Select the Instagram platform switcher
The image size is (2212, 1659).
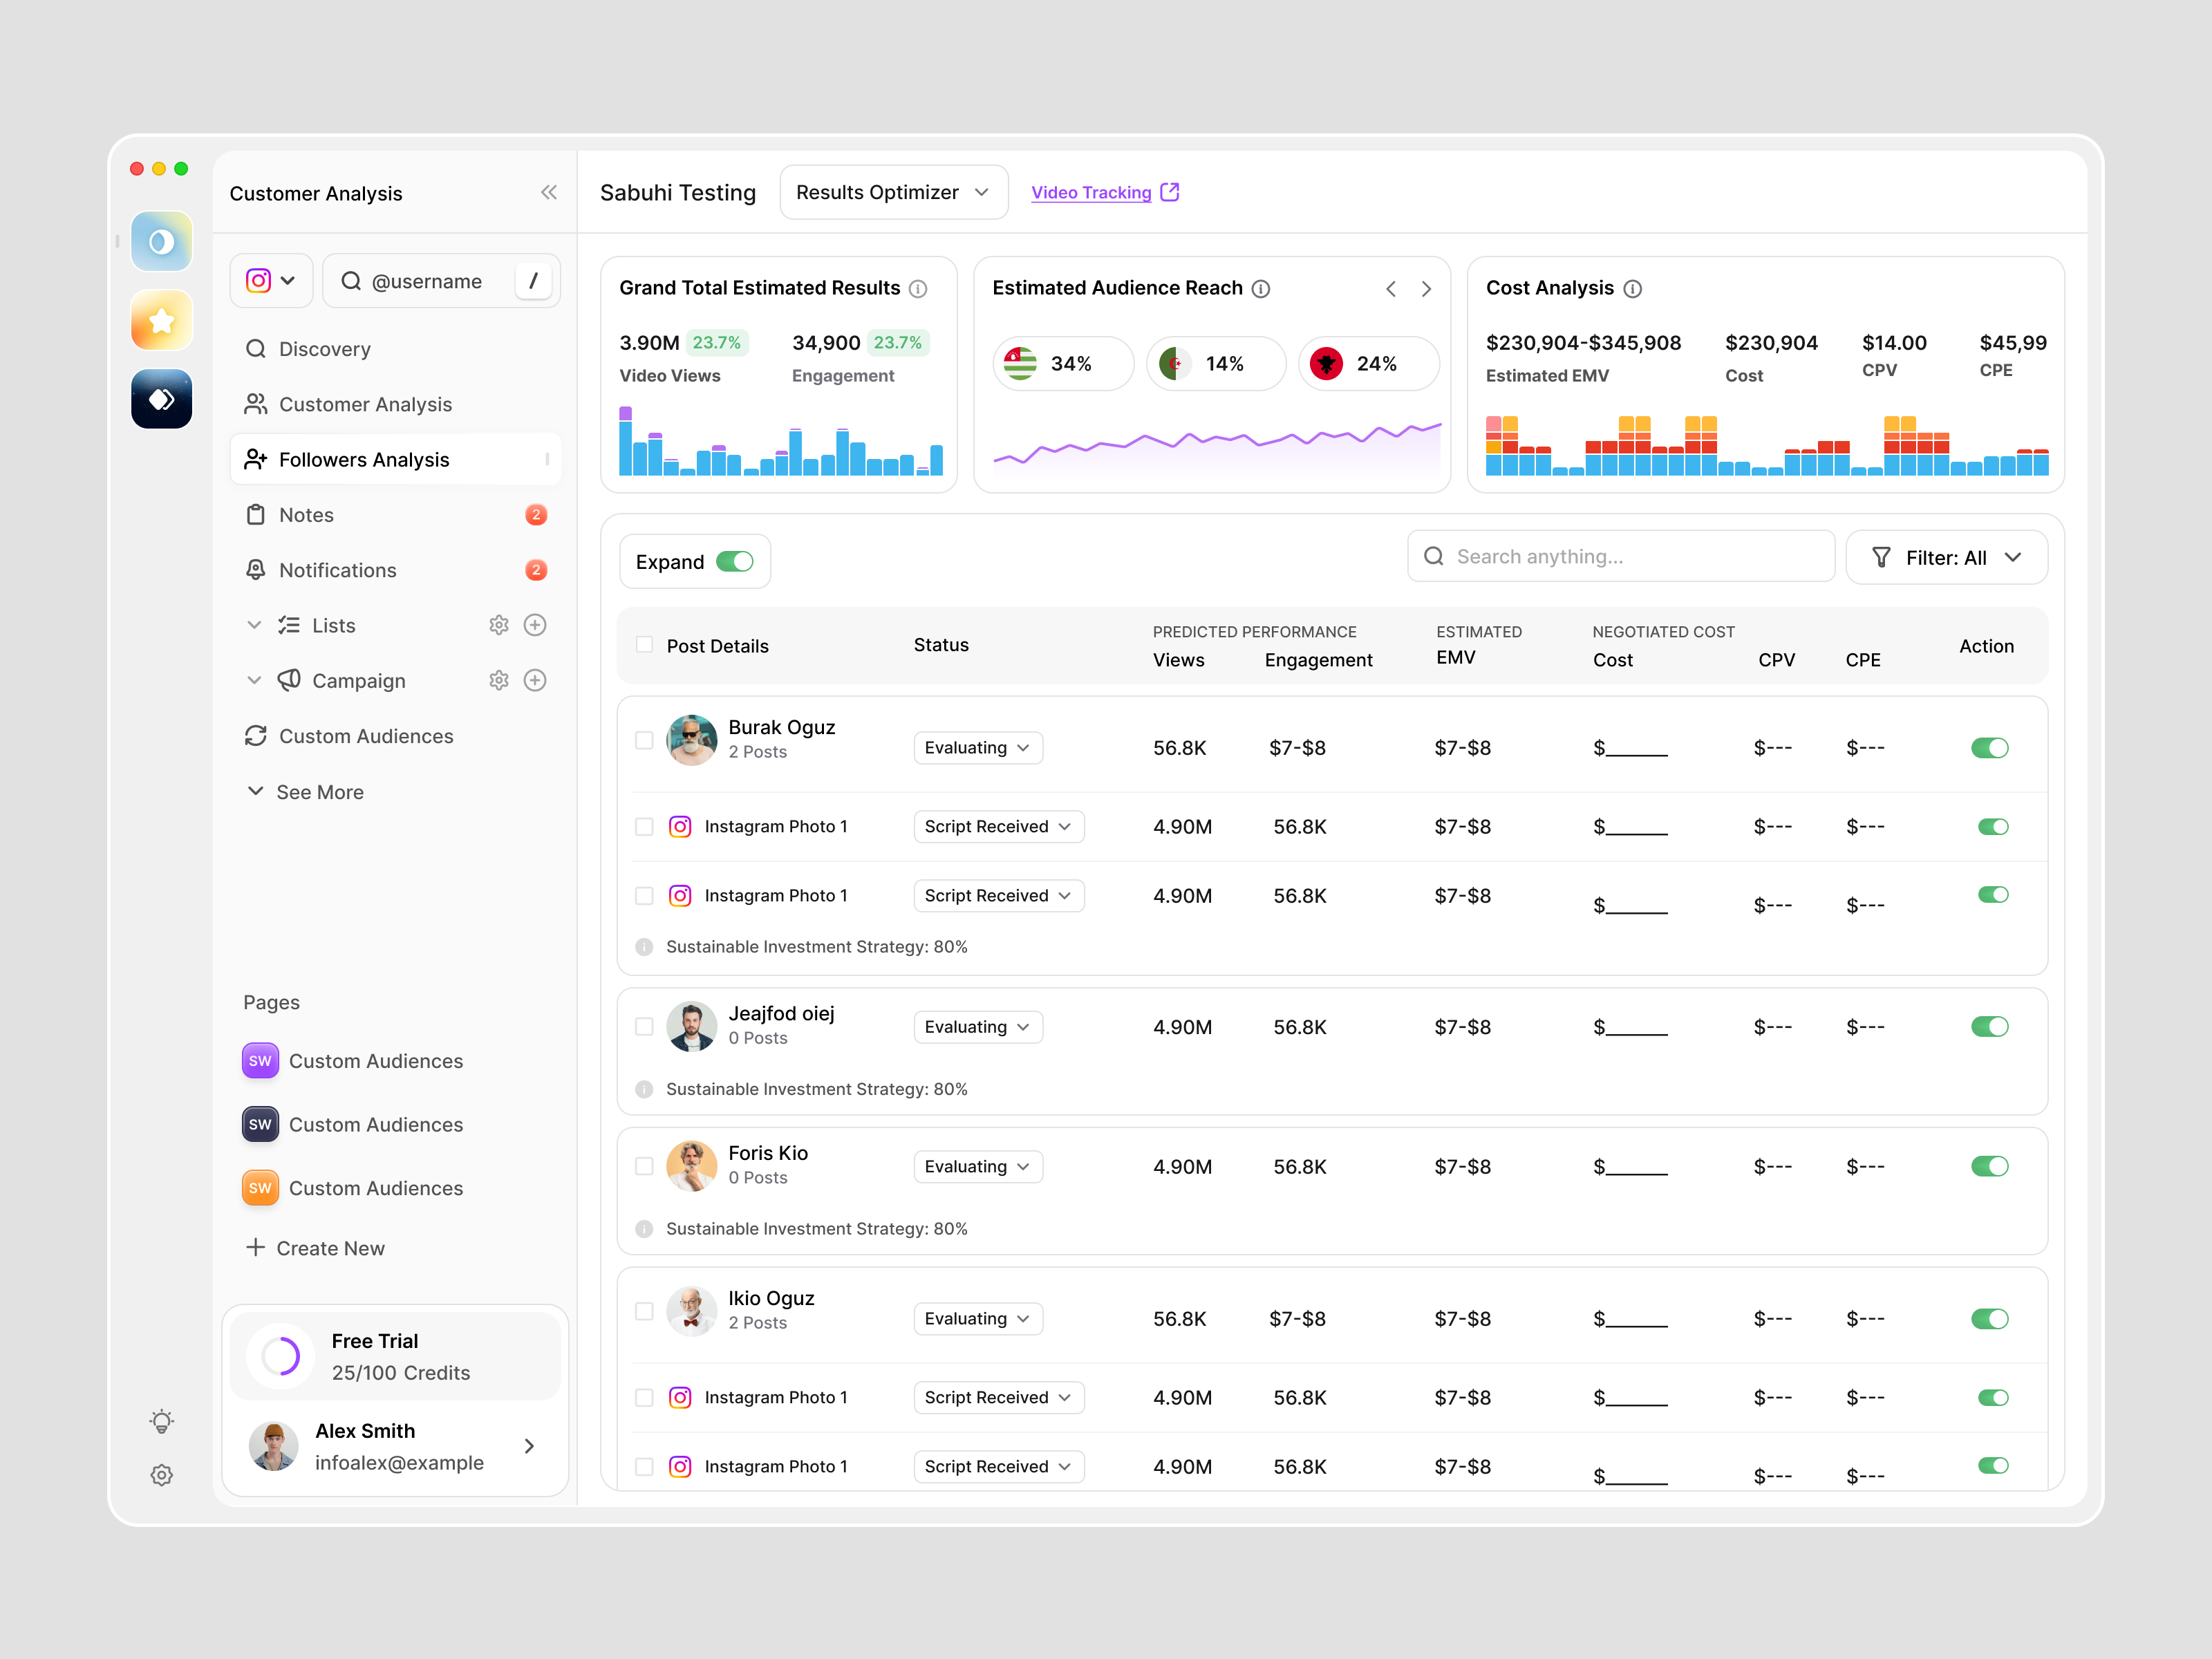(x=270, y=281)
